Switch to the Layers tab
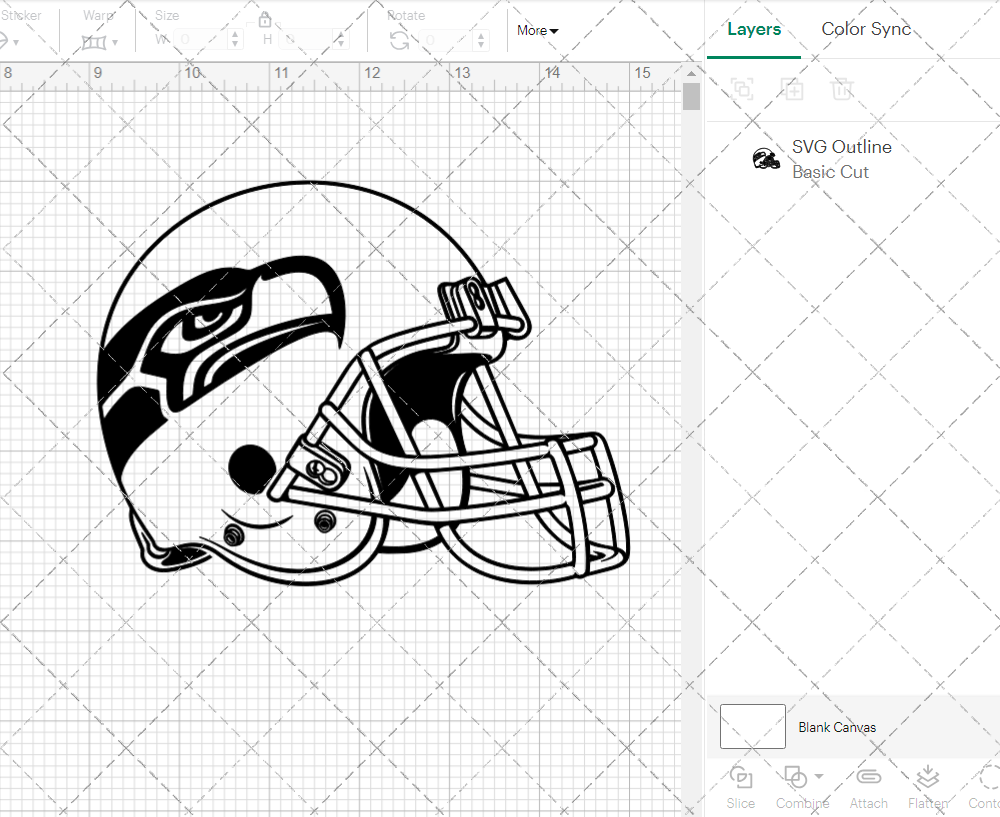 tap(754, 29)
